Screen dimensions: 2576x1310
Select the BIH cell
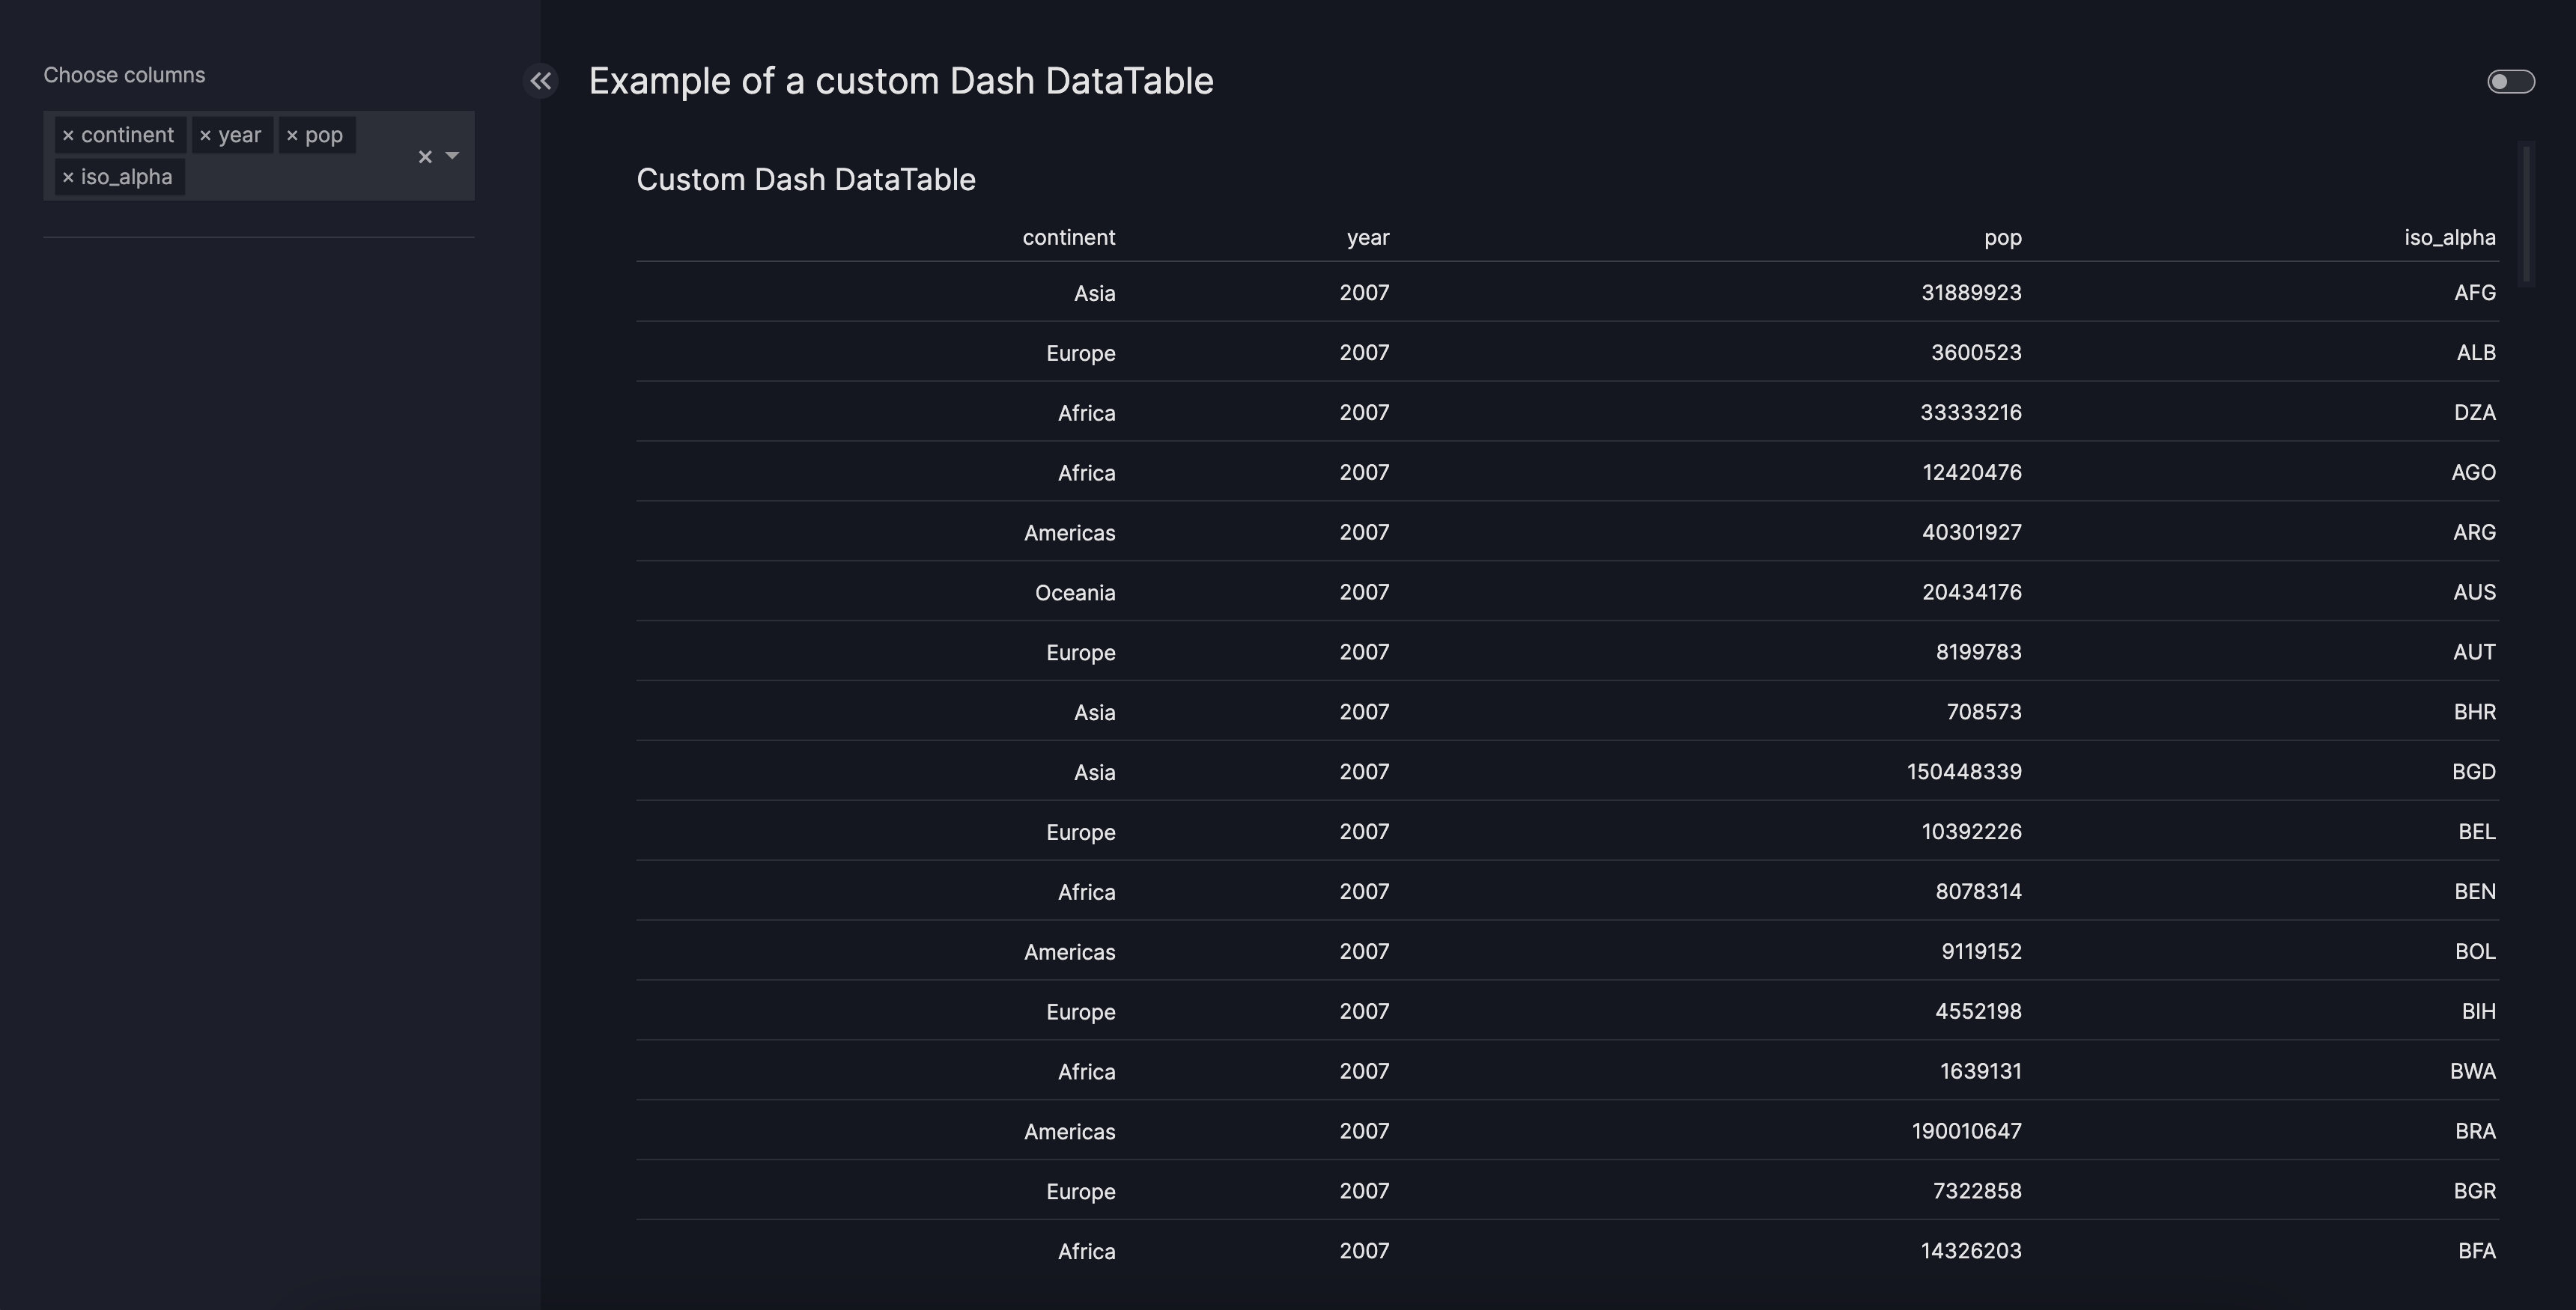[2478, 1012]
